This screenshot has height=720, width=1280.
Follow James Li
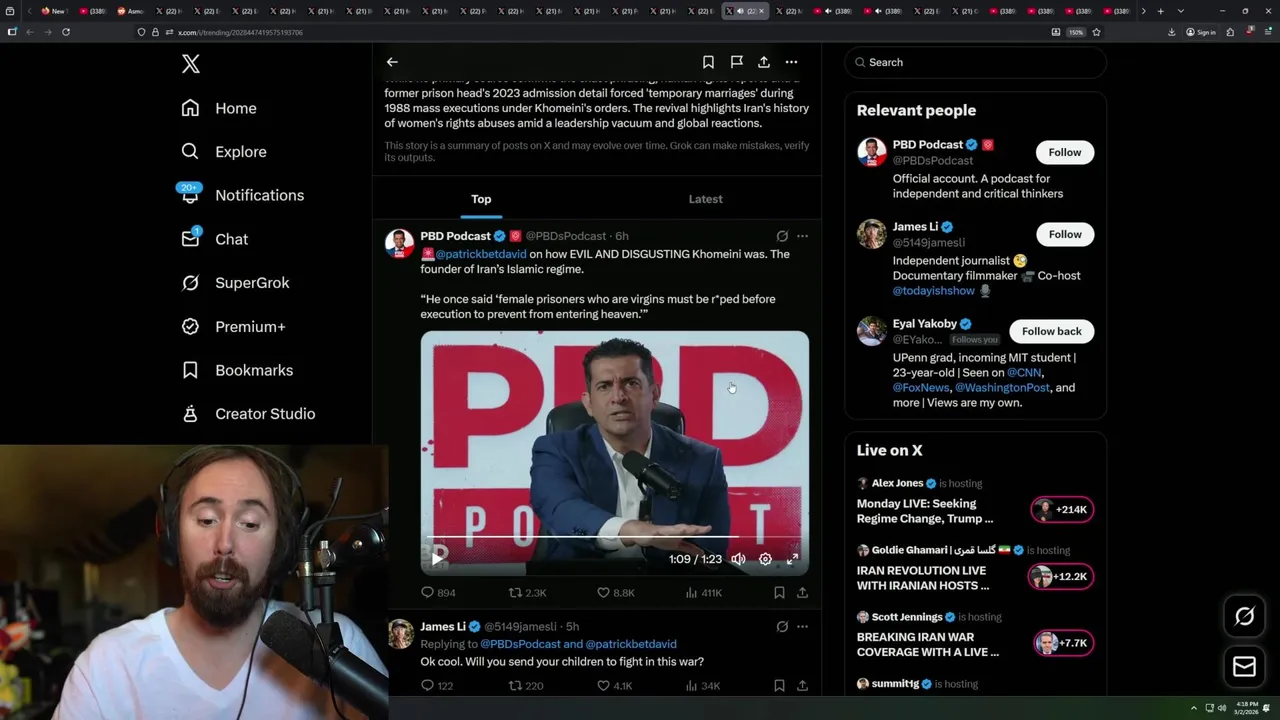[x=1065, y=234]
